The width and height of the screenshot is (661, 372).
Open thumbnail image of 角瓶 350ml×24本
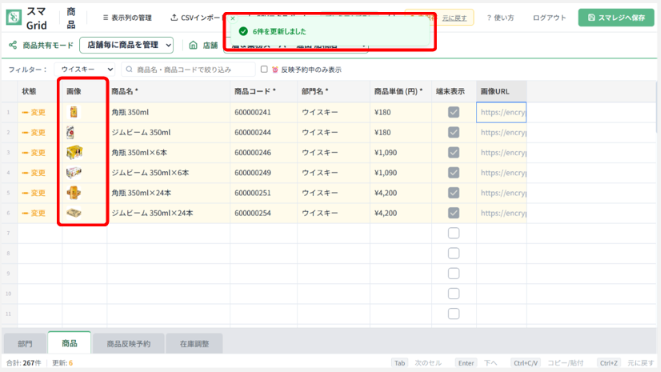pyautogui.click(x=74, y=193)
